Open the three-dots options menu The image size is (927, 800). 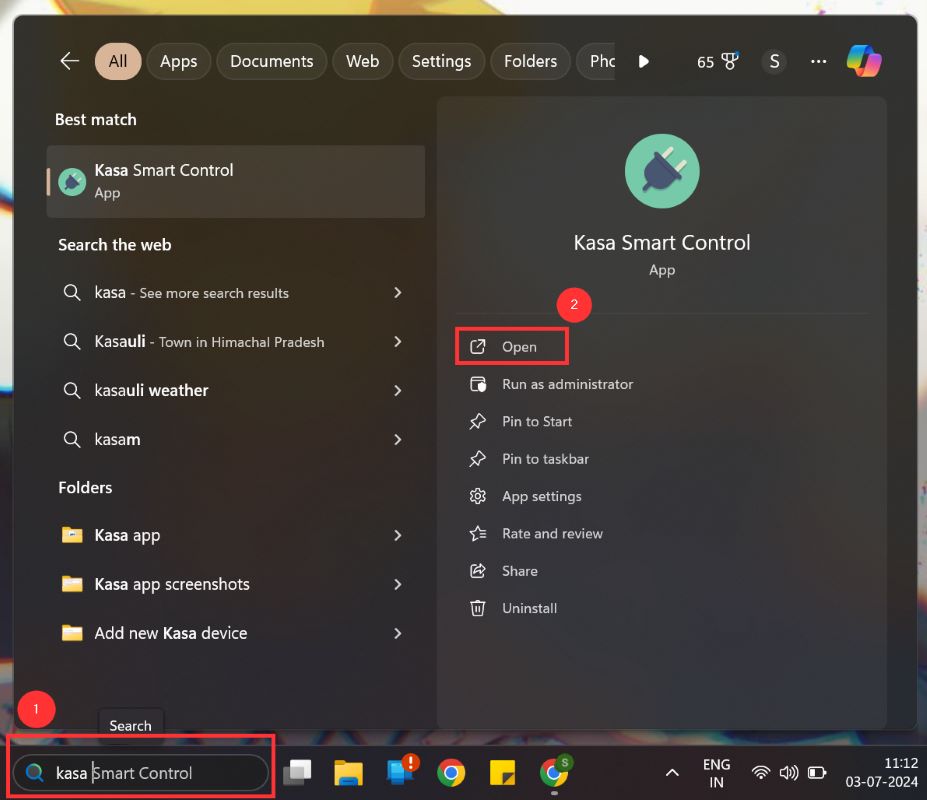[x=818, y=61]
